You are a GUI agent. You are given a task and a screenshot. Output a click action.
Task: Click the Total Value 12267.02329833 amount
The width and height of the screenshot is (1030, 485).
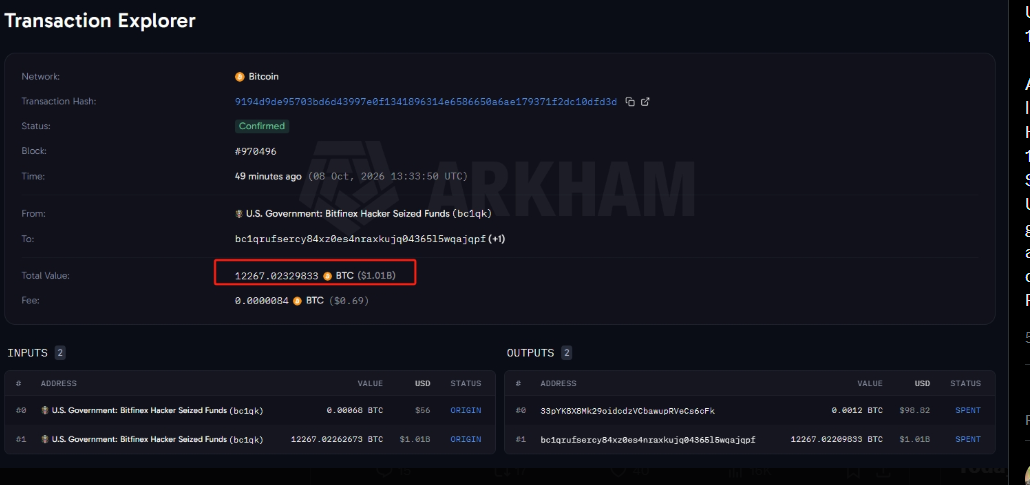277,276
